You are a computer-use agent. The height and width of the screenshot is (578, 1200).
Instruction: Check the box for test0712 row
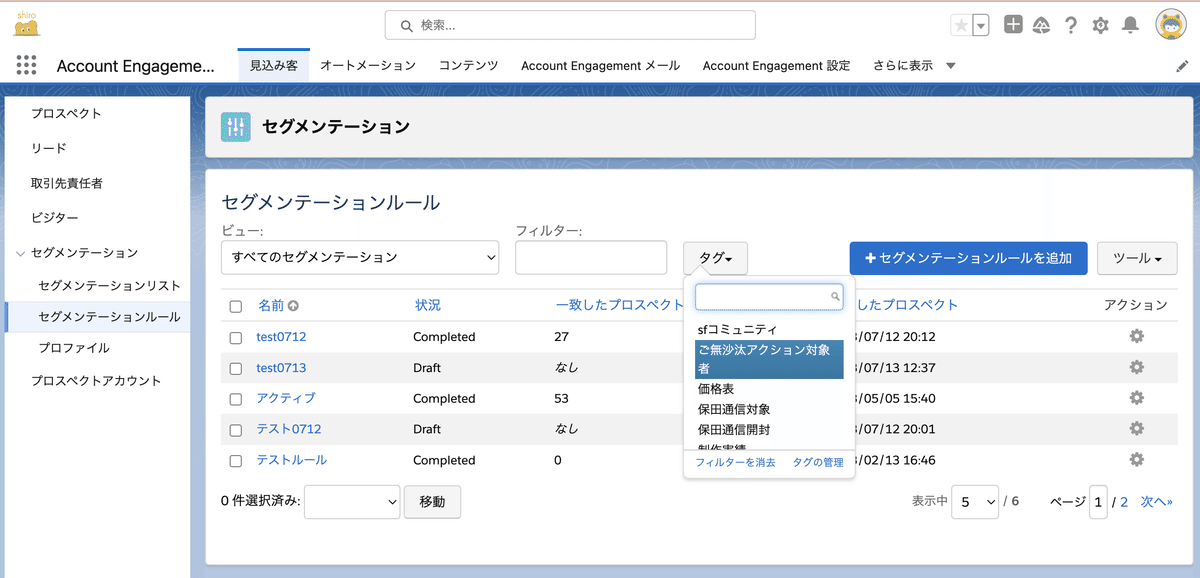pyautogui.click(x=236, y=338)
